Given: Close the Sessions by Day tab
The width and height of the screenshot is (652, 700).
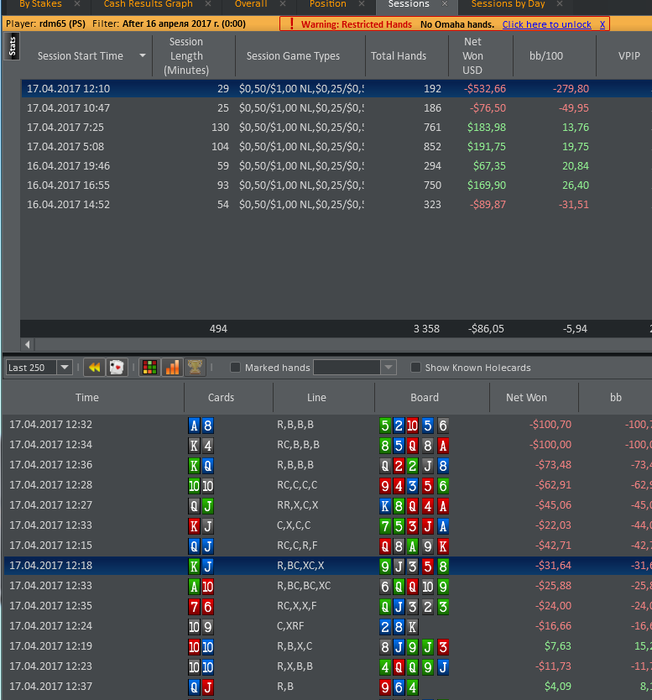Looking at the screenshot, I should click(560, 4).
